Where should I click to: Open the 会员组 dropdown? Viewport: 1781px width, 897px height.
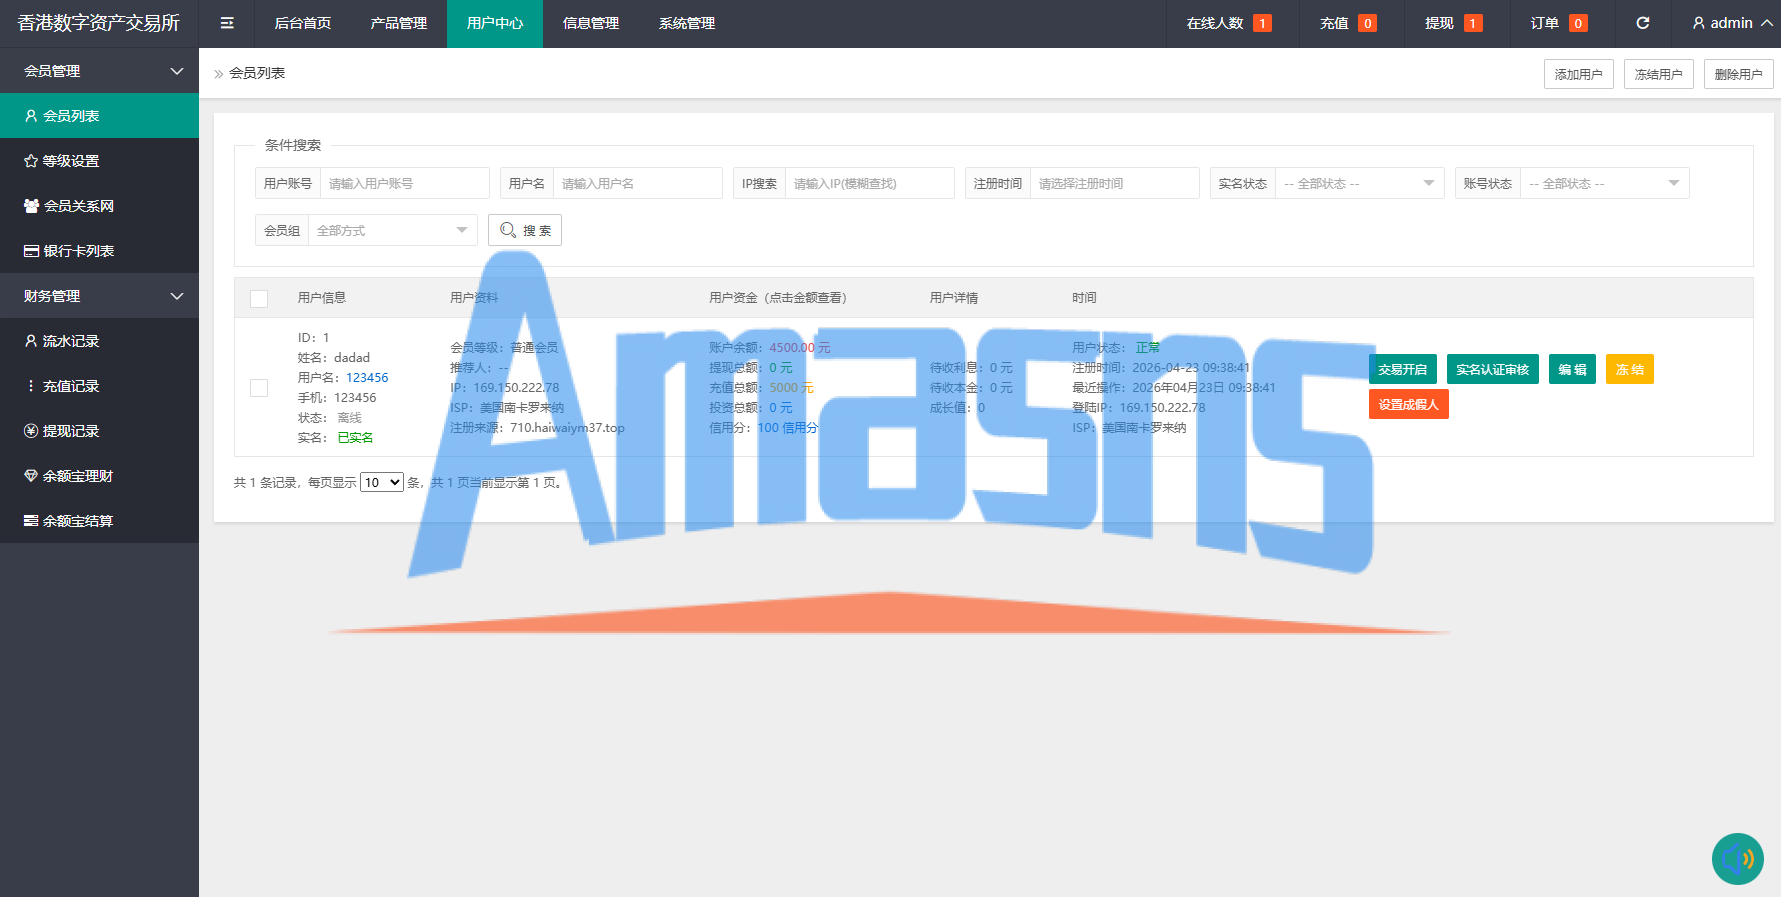click(393, 230)
